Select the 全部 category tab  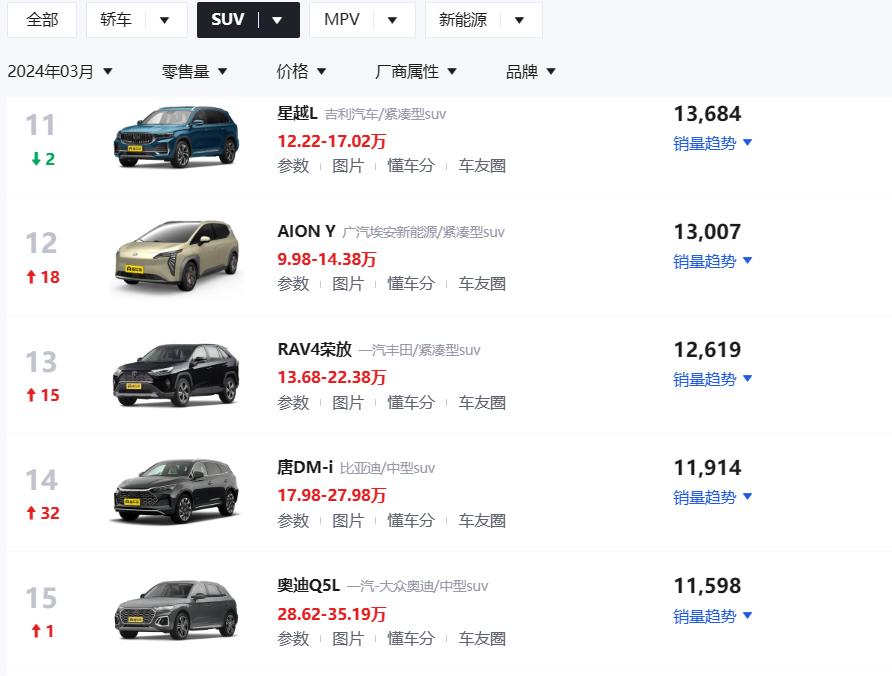(42, 20)
